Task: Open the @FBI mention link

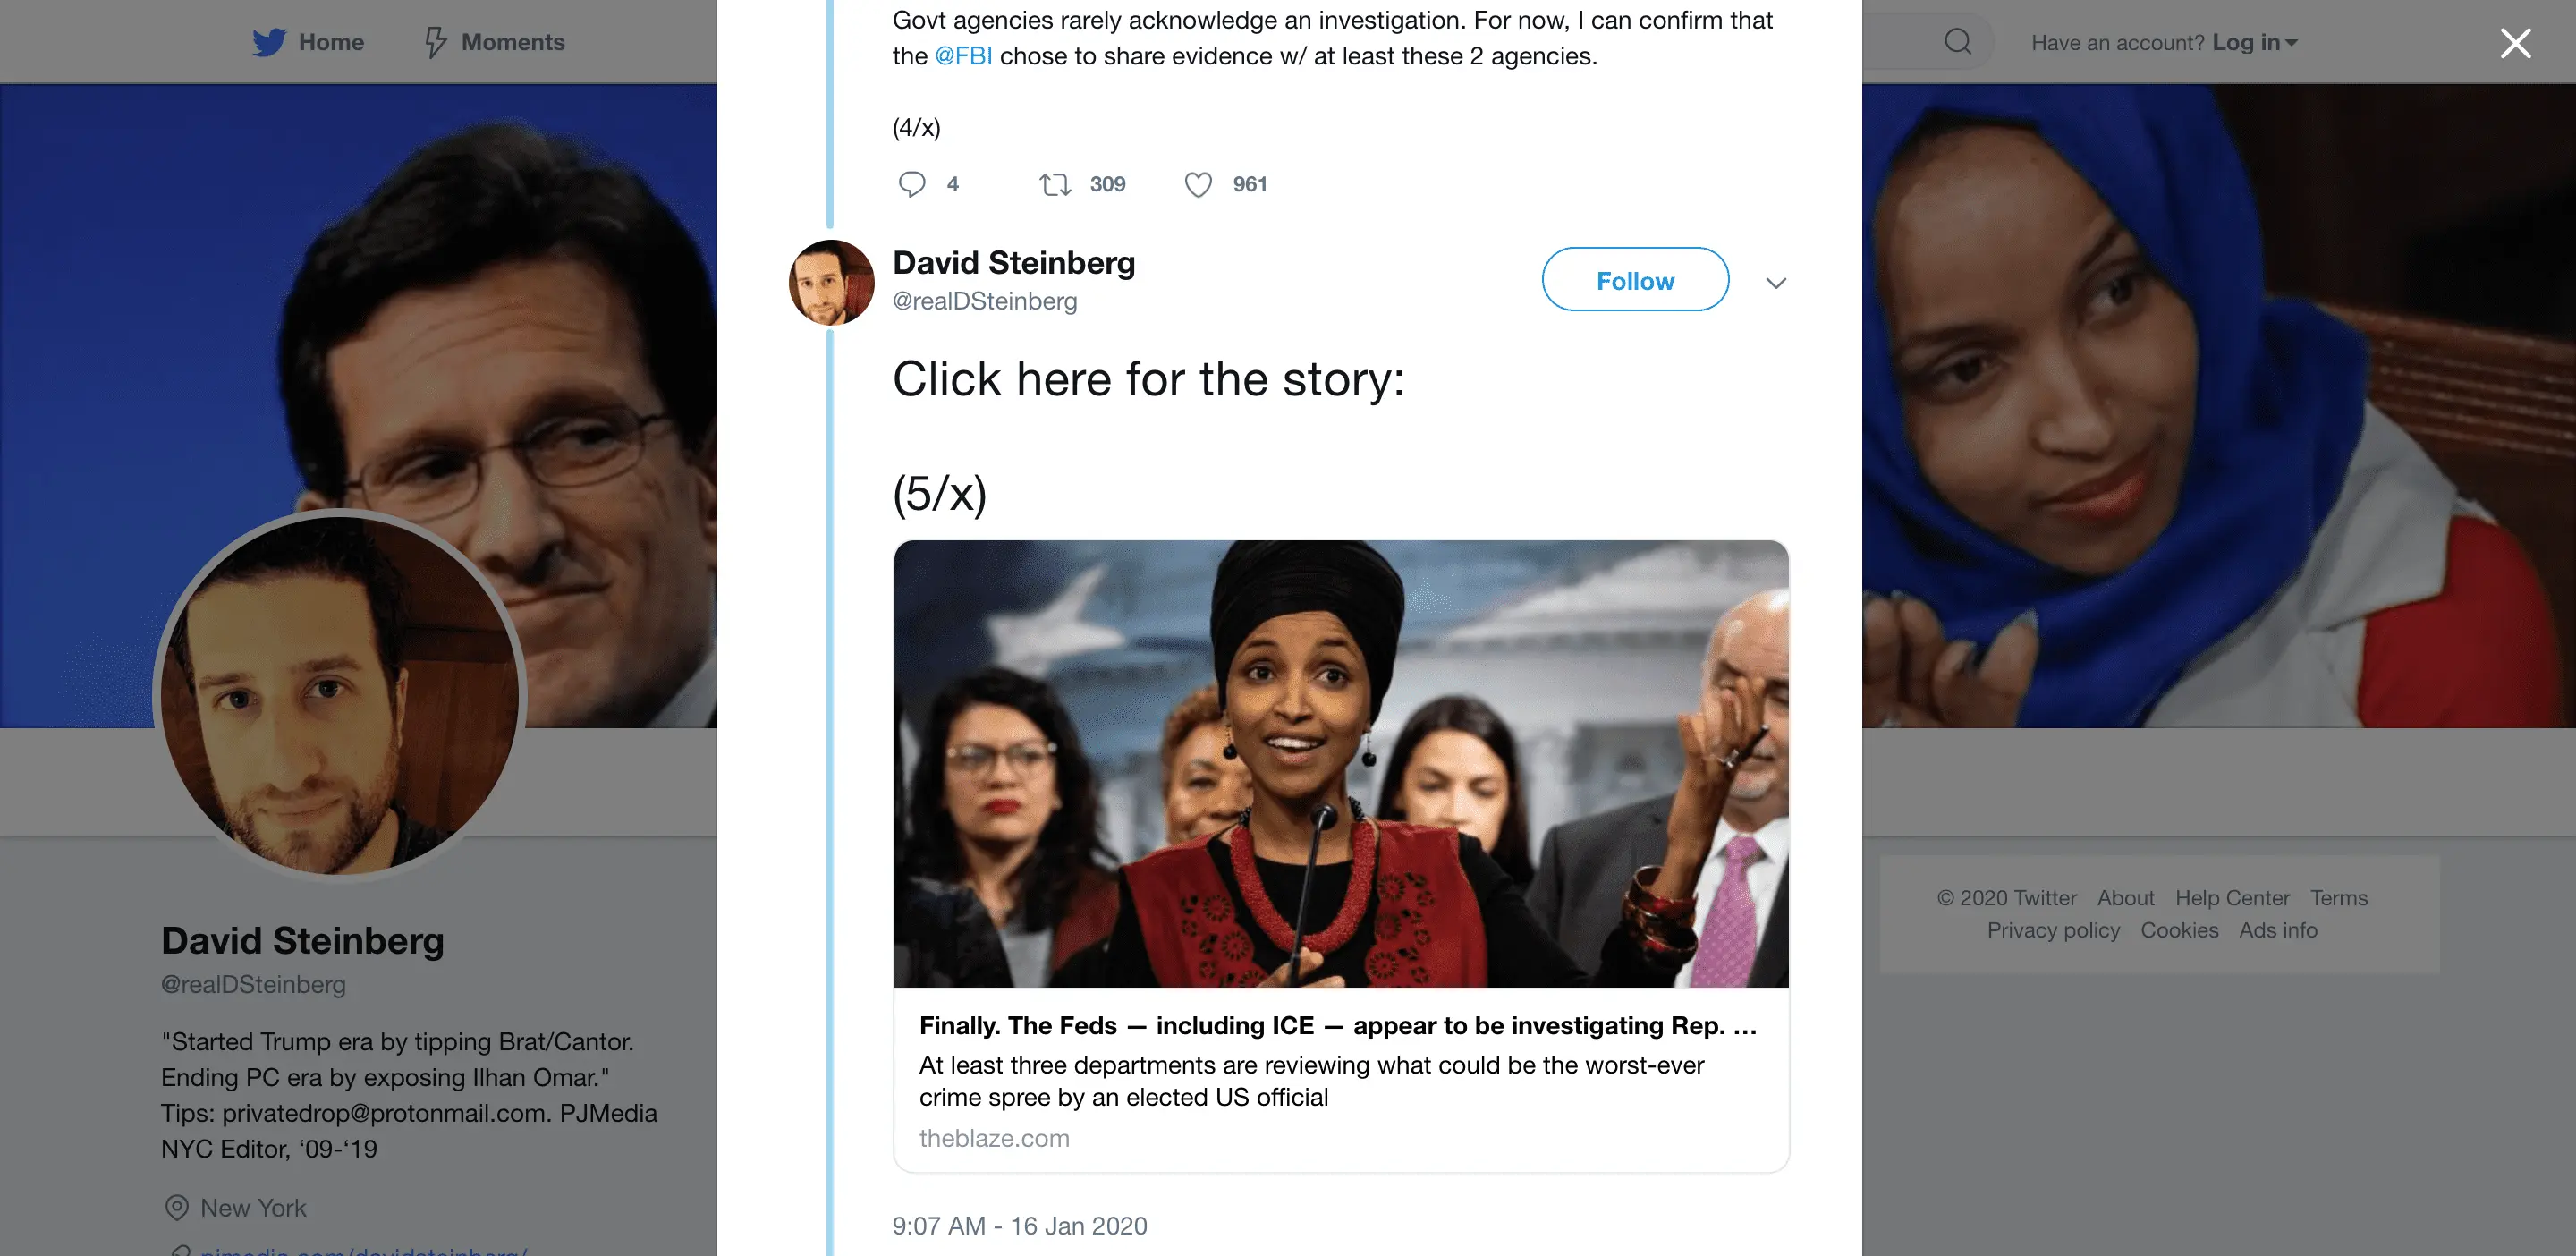Action: pyautogui.click(x=963, y=56)
